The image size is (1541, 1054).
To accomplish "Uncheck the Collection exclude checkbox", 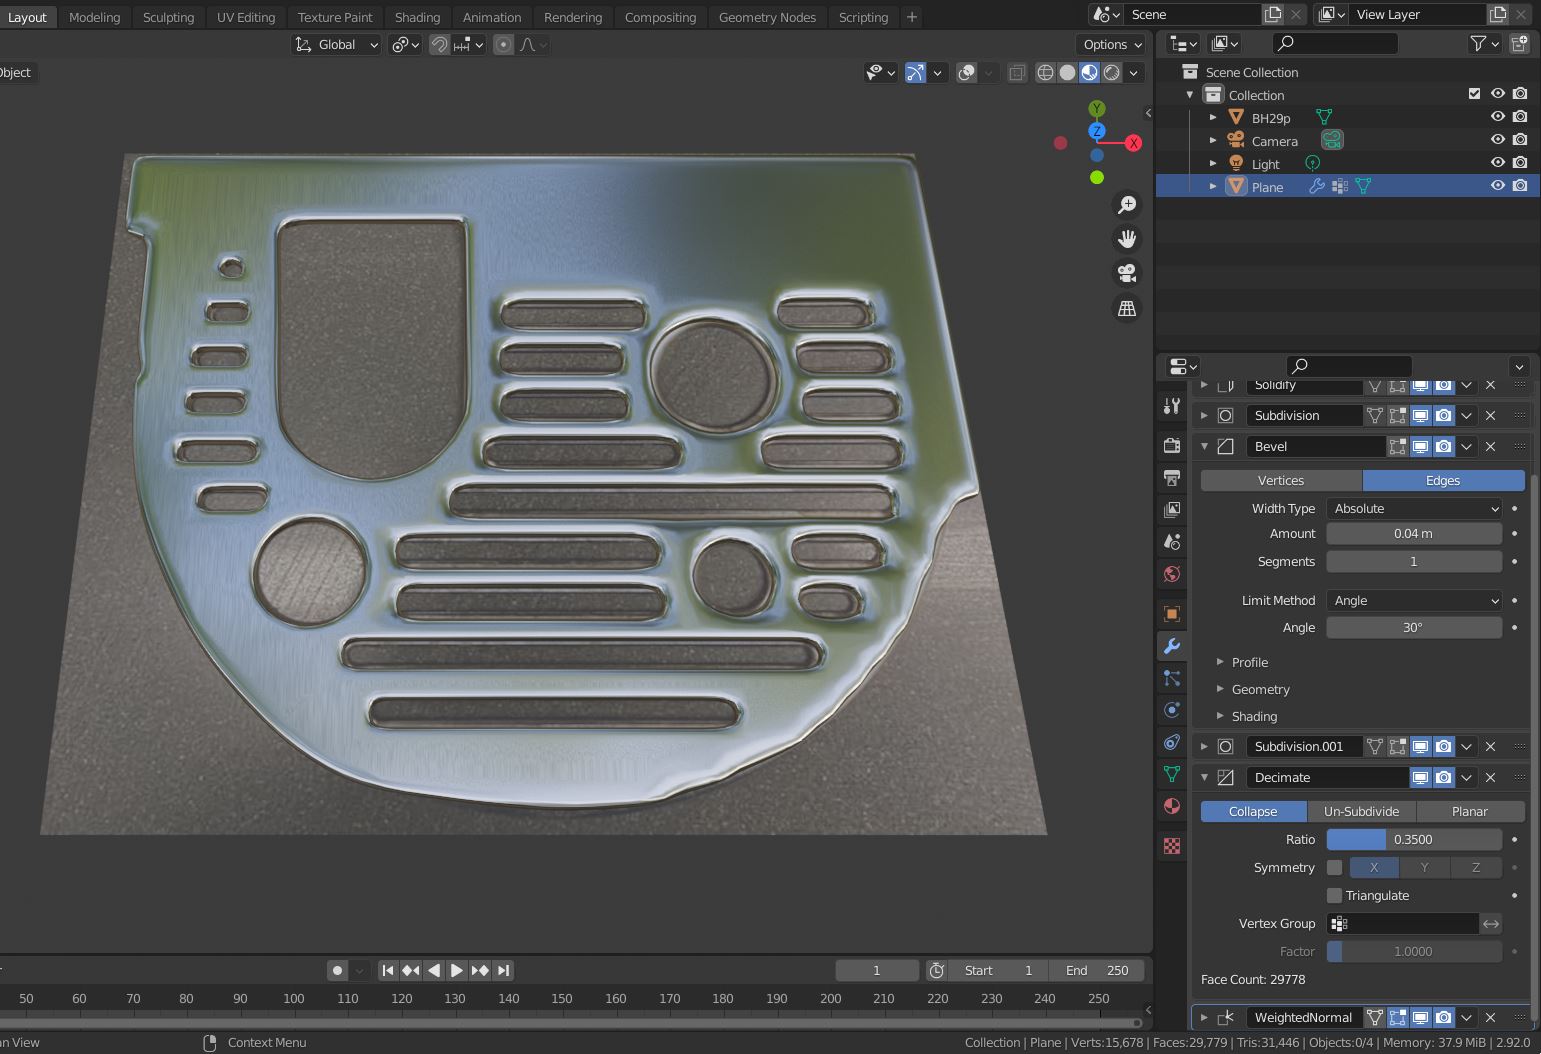I will click(1474, 94).
